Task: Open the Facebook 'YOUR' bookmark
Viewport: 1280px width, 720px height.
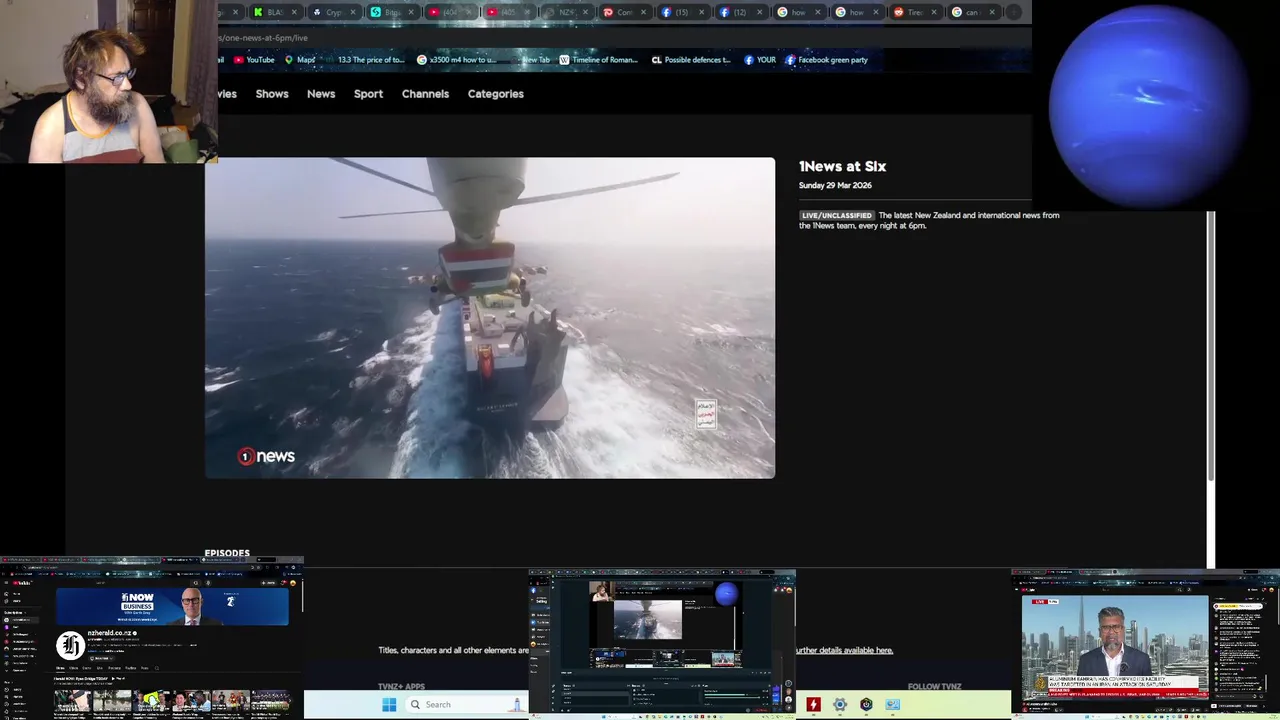Action: [760, 60]
